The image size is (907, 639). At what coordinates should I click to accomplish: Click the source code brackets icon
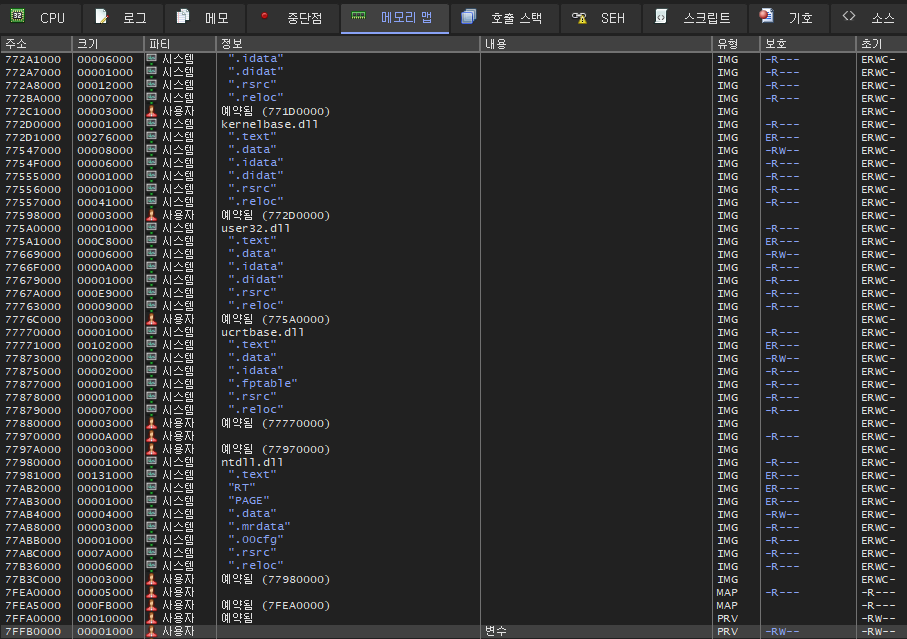click(x=849, y=16)
